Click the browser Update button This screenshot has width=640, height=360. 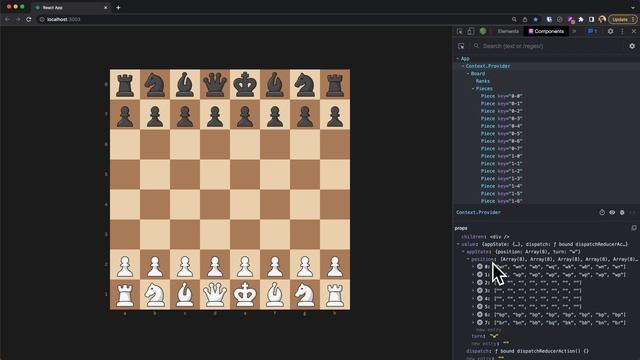coord(622,19)
